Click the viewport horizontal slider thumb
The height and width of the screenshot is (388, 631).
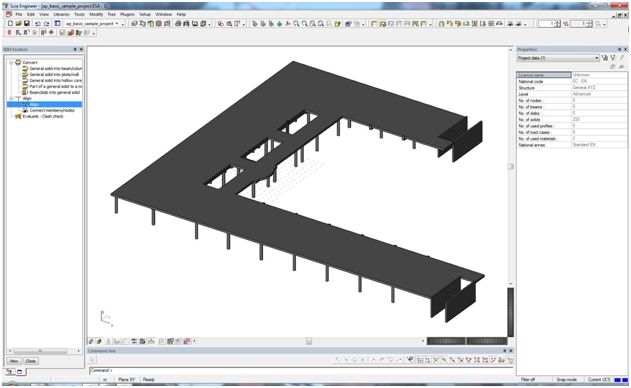pyautogui.click(x=309, y=341)
